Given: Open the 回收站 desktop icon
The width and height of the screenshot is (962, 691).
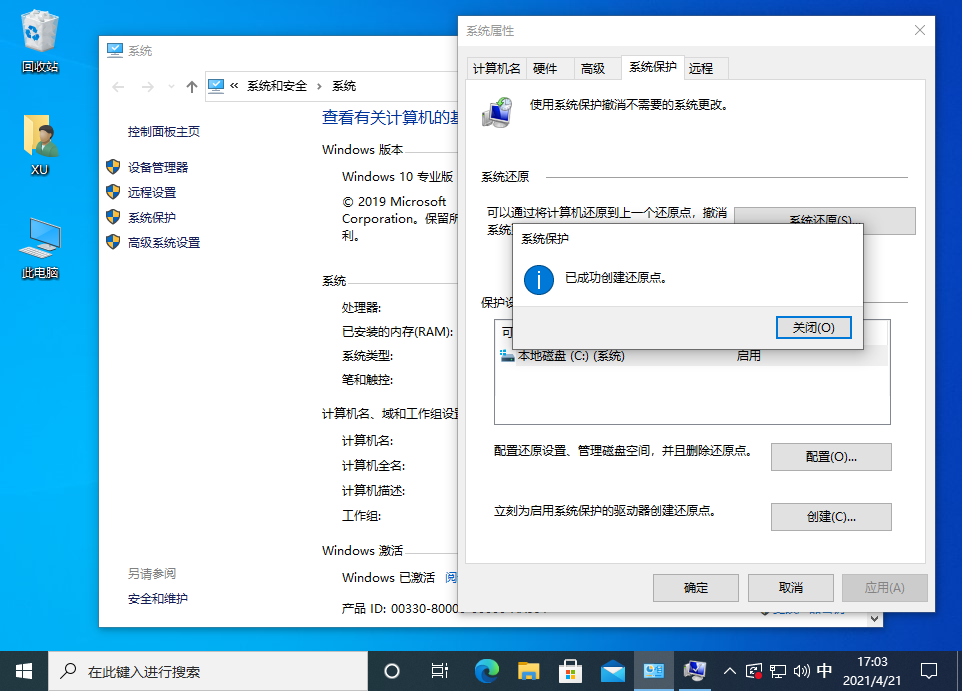Looking at the screenshot, I should [38, 38].
